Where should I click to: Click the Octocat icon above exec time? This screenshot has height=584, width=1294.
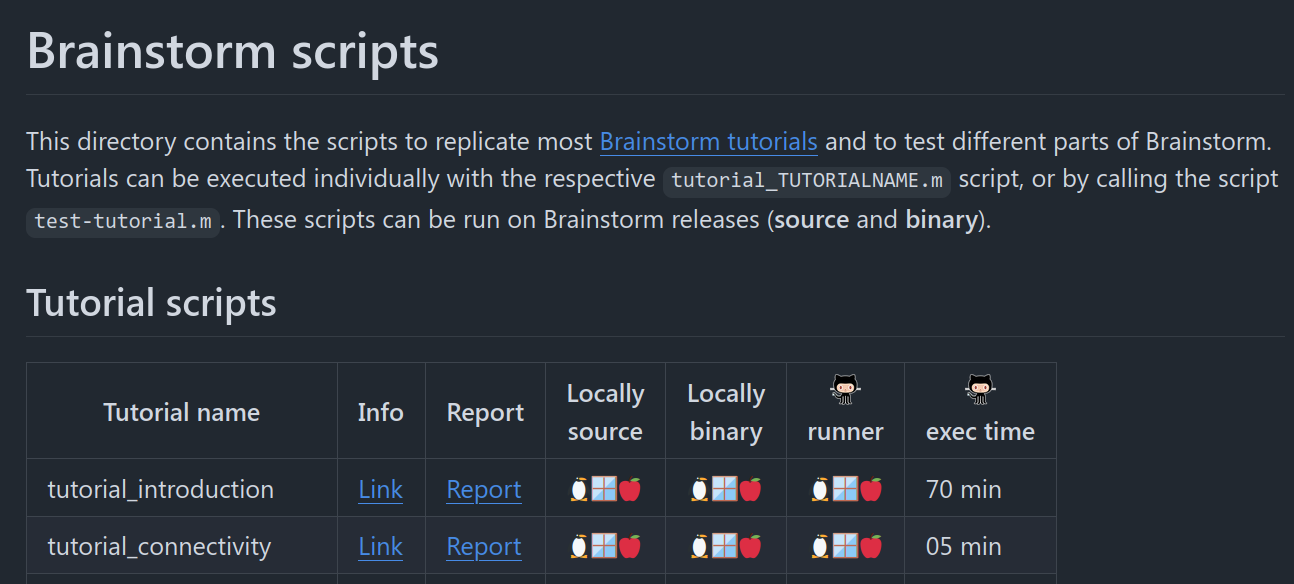980,390
